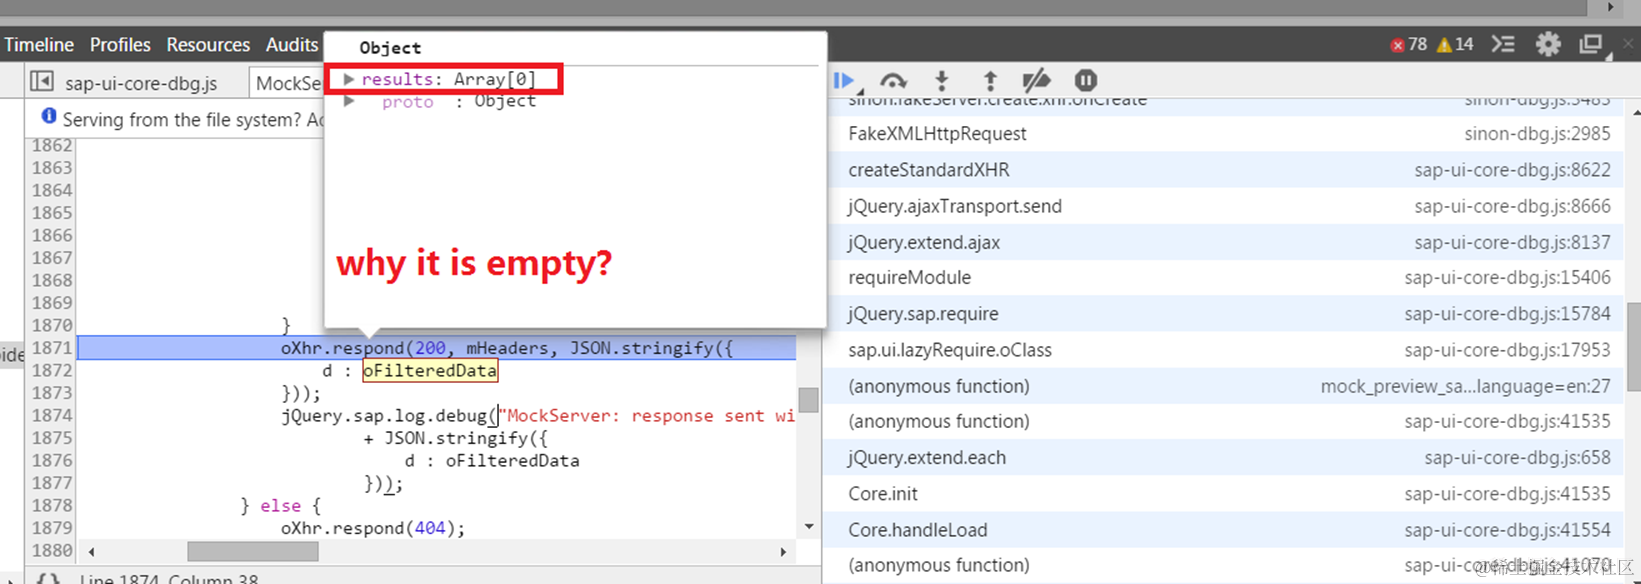1641x584 pixels.
Task: Click the oXhr.respond(404) code line
Action: coord(373,528)
